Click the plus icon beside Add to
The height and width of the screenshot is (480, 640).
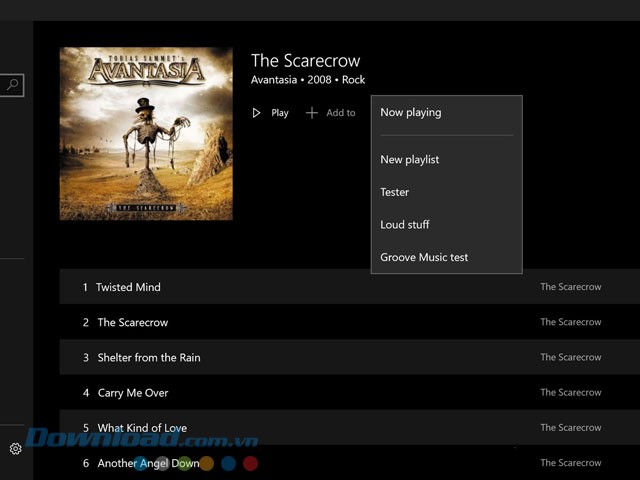click(312, 113)
